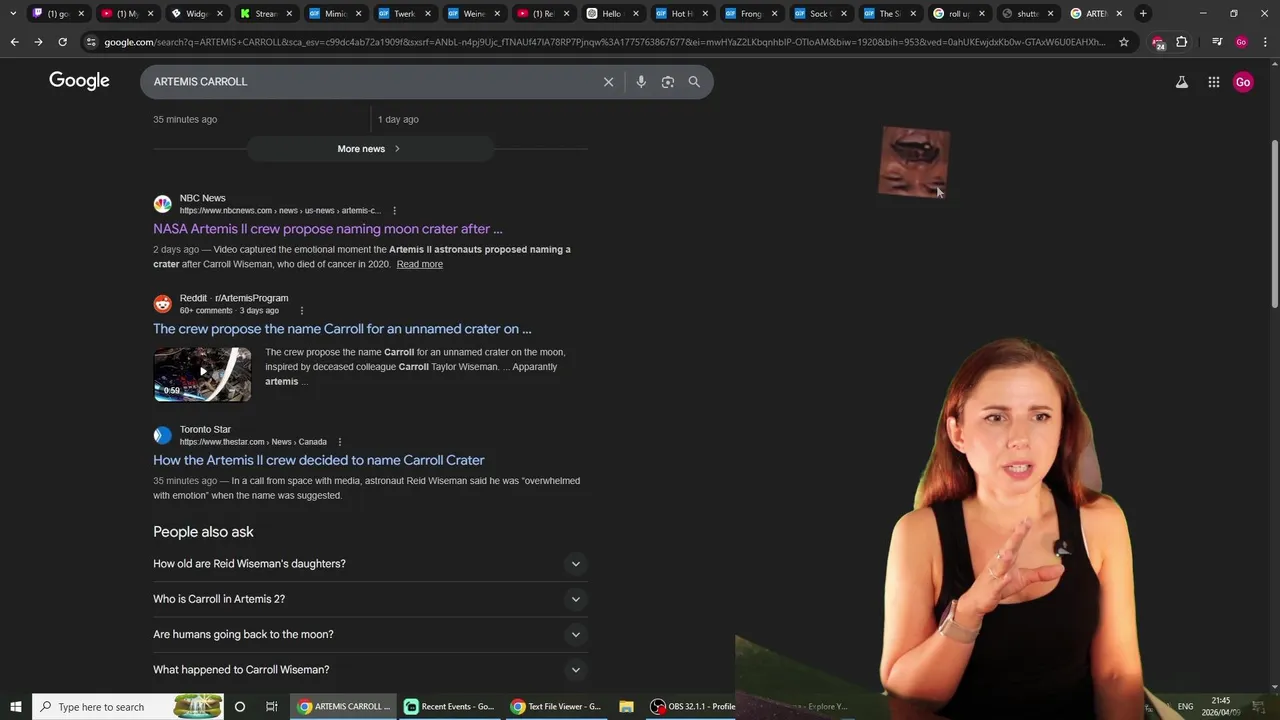
Task: Open Cortana circle on taskbar
Action: (240, 707)
